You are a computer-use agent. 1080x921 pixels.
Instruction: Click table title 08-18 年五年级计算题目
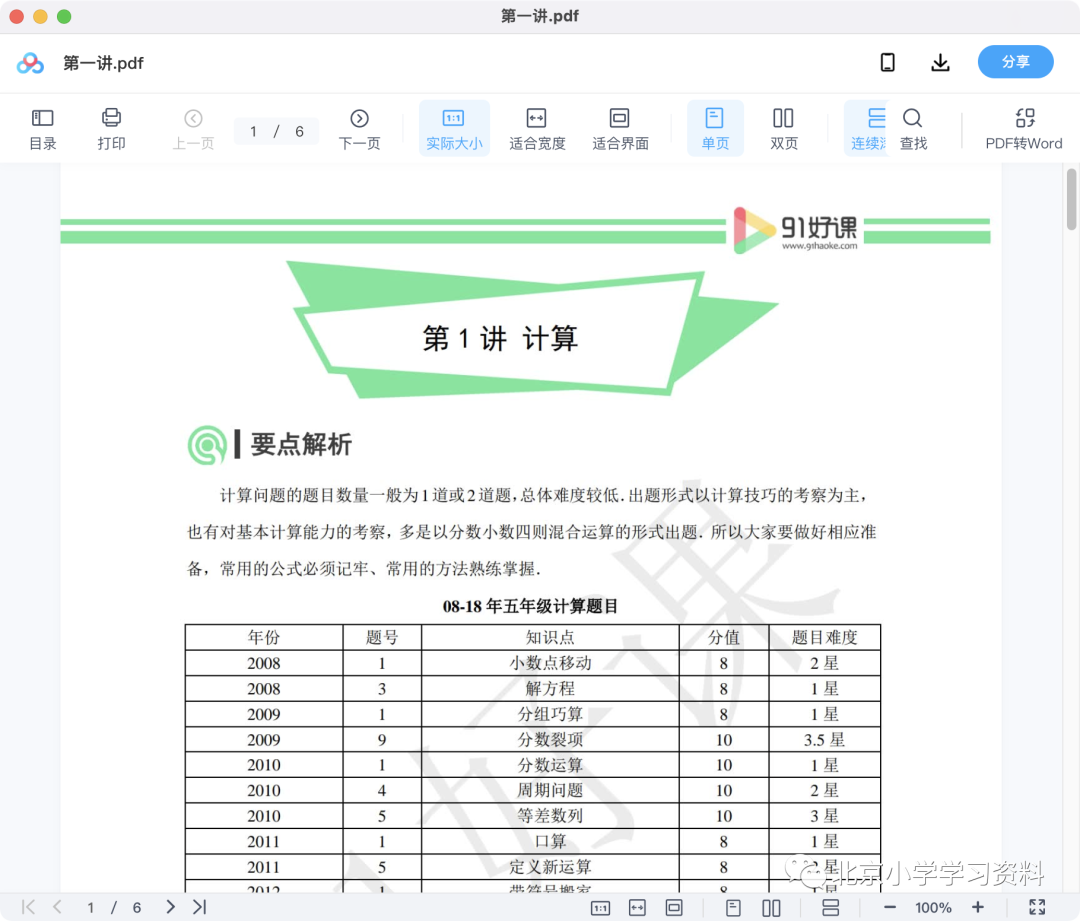point(530,606)
